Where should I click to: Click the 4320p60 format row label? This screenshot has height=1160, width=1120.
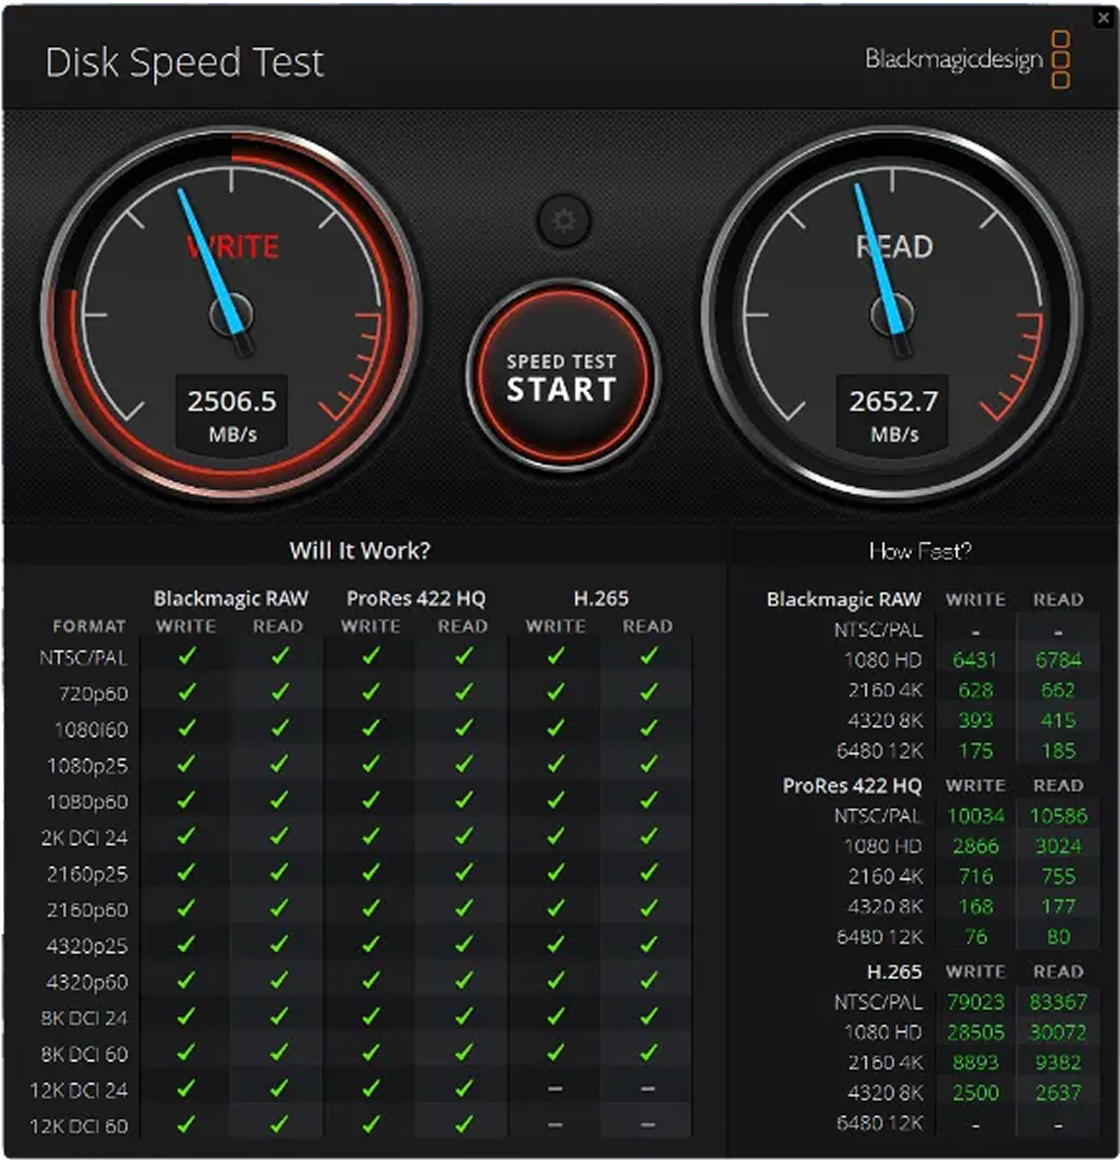coord(87,982)
